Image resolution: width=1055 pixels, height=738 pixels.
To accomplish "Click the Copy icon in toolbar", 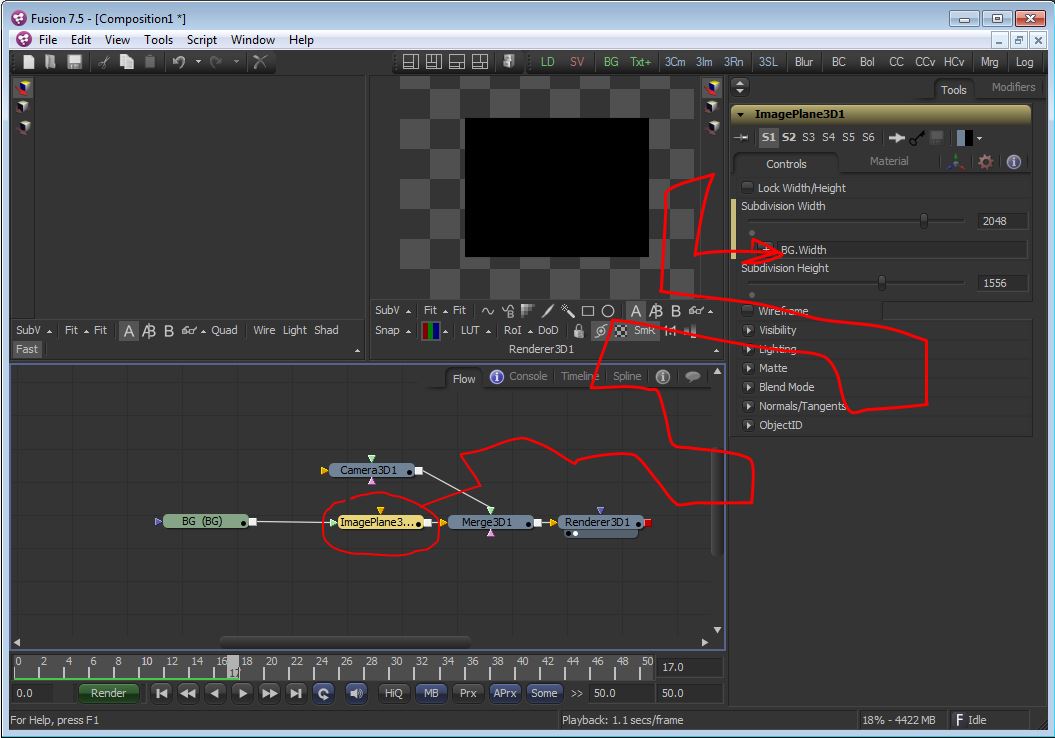I will [126, 62].
